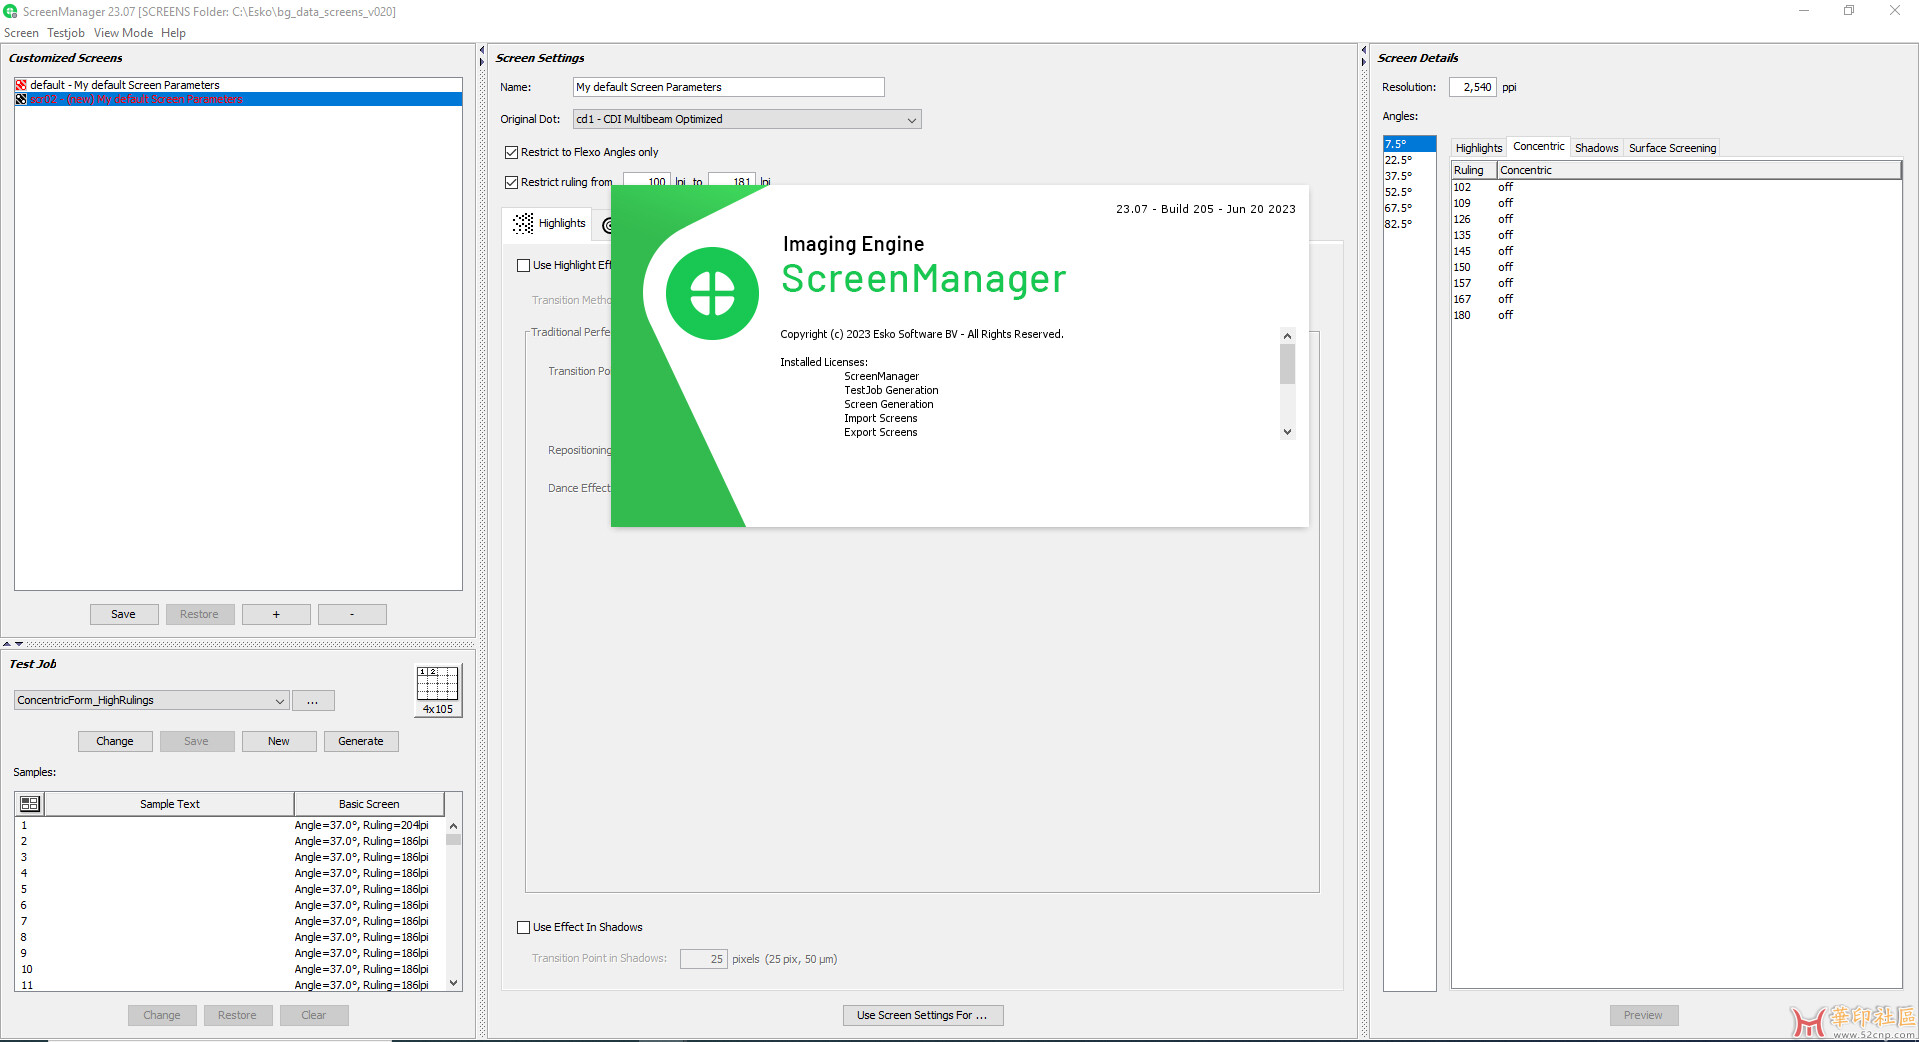Click Use Screen Settings For ... button

click(923, 1015)
